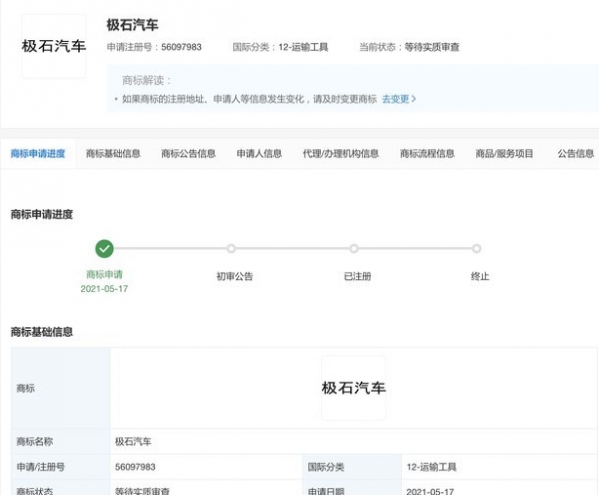Click the green checkmark for 商标申请 step
The width and height of the screenshot is (599, 495).
[x=104, y=249]
